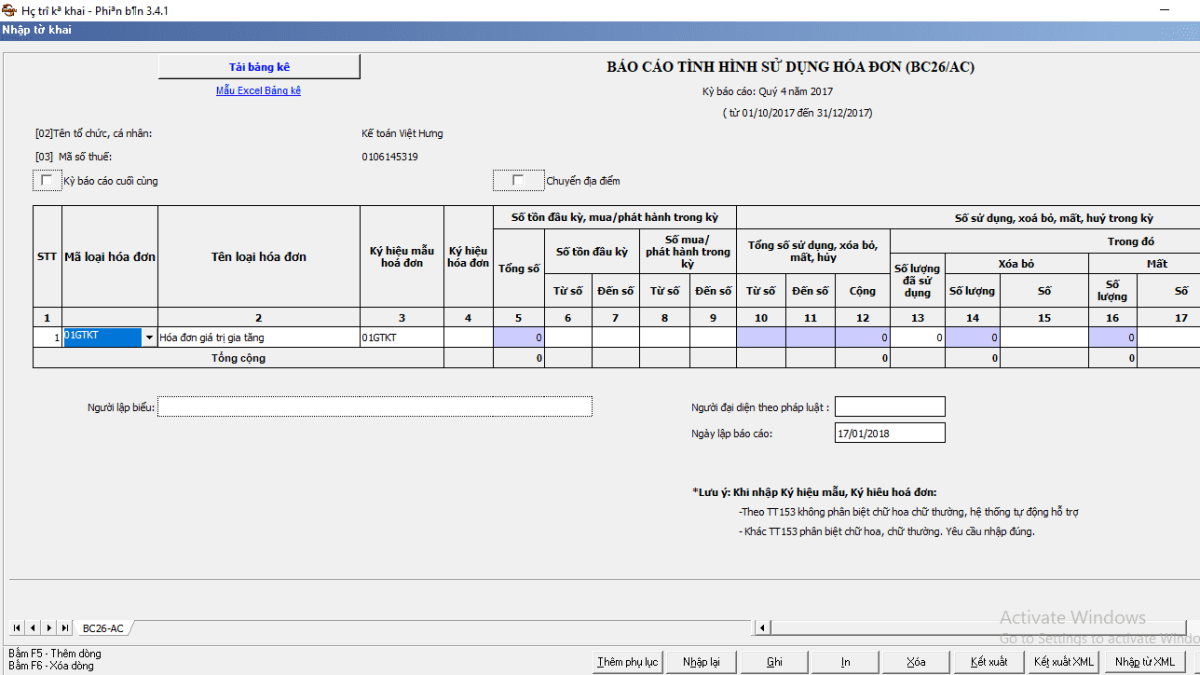Open the 'Mẫu Excel Bảng kê' link

click(x=258, y=91)
